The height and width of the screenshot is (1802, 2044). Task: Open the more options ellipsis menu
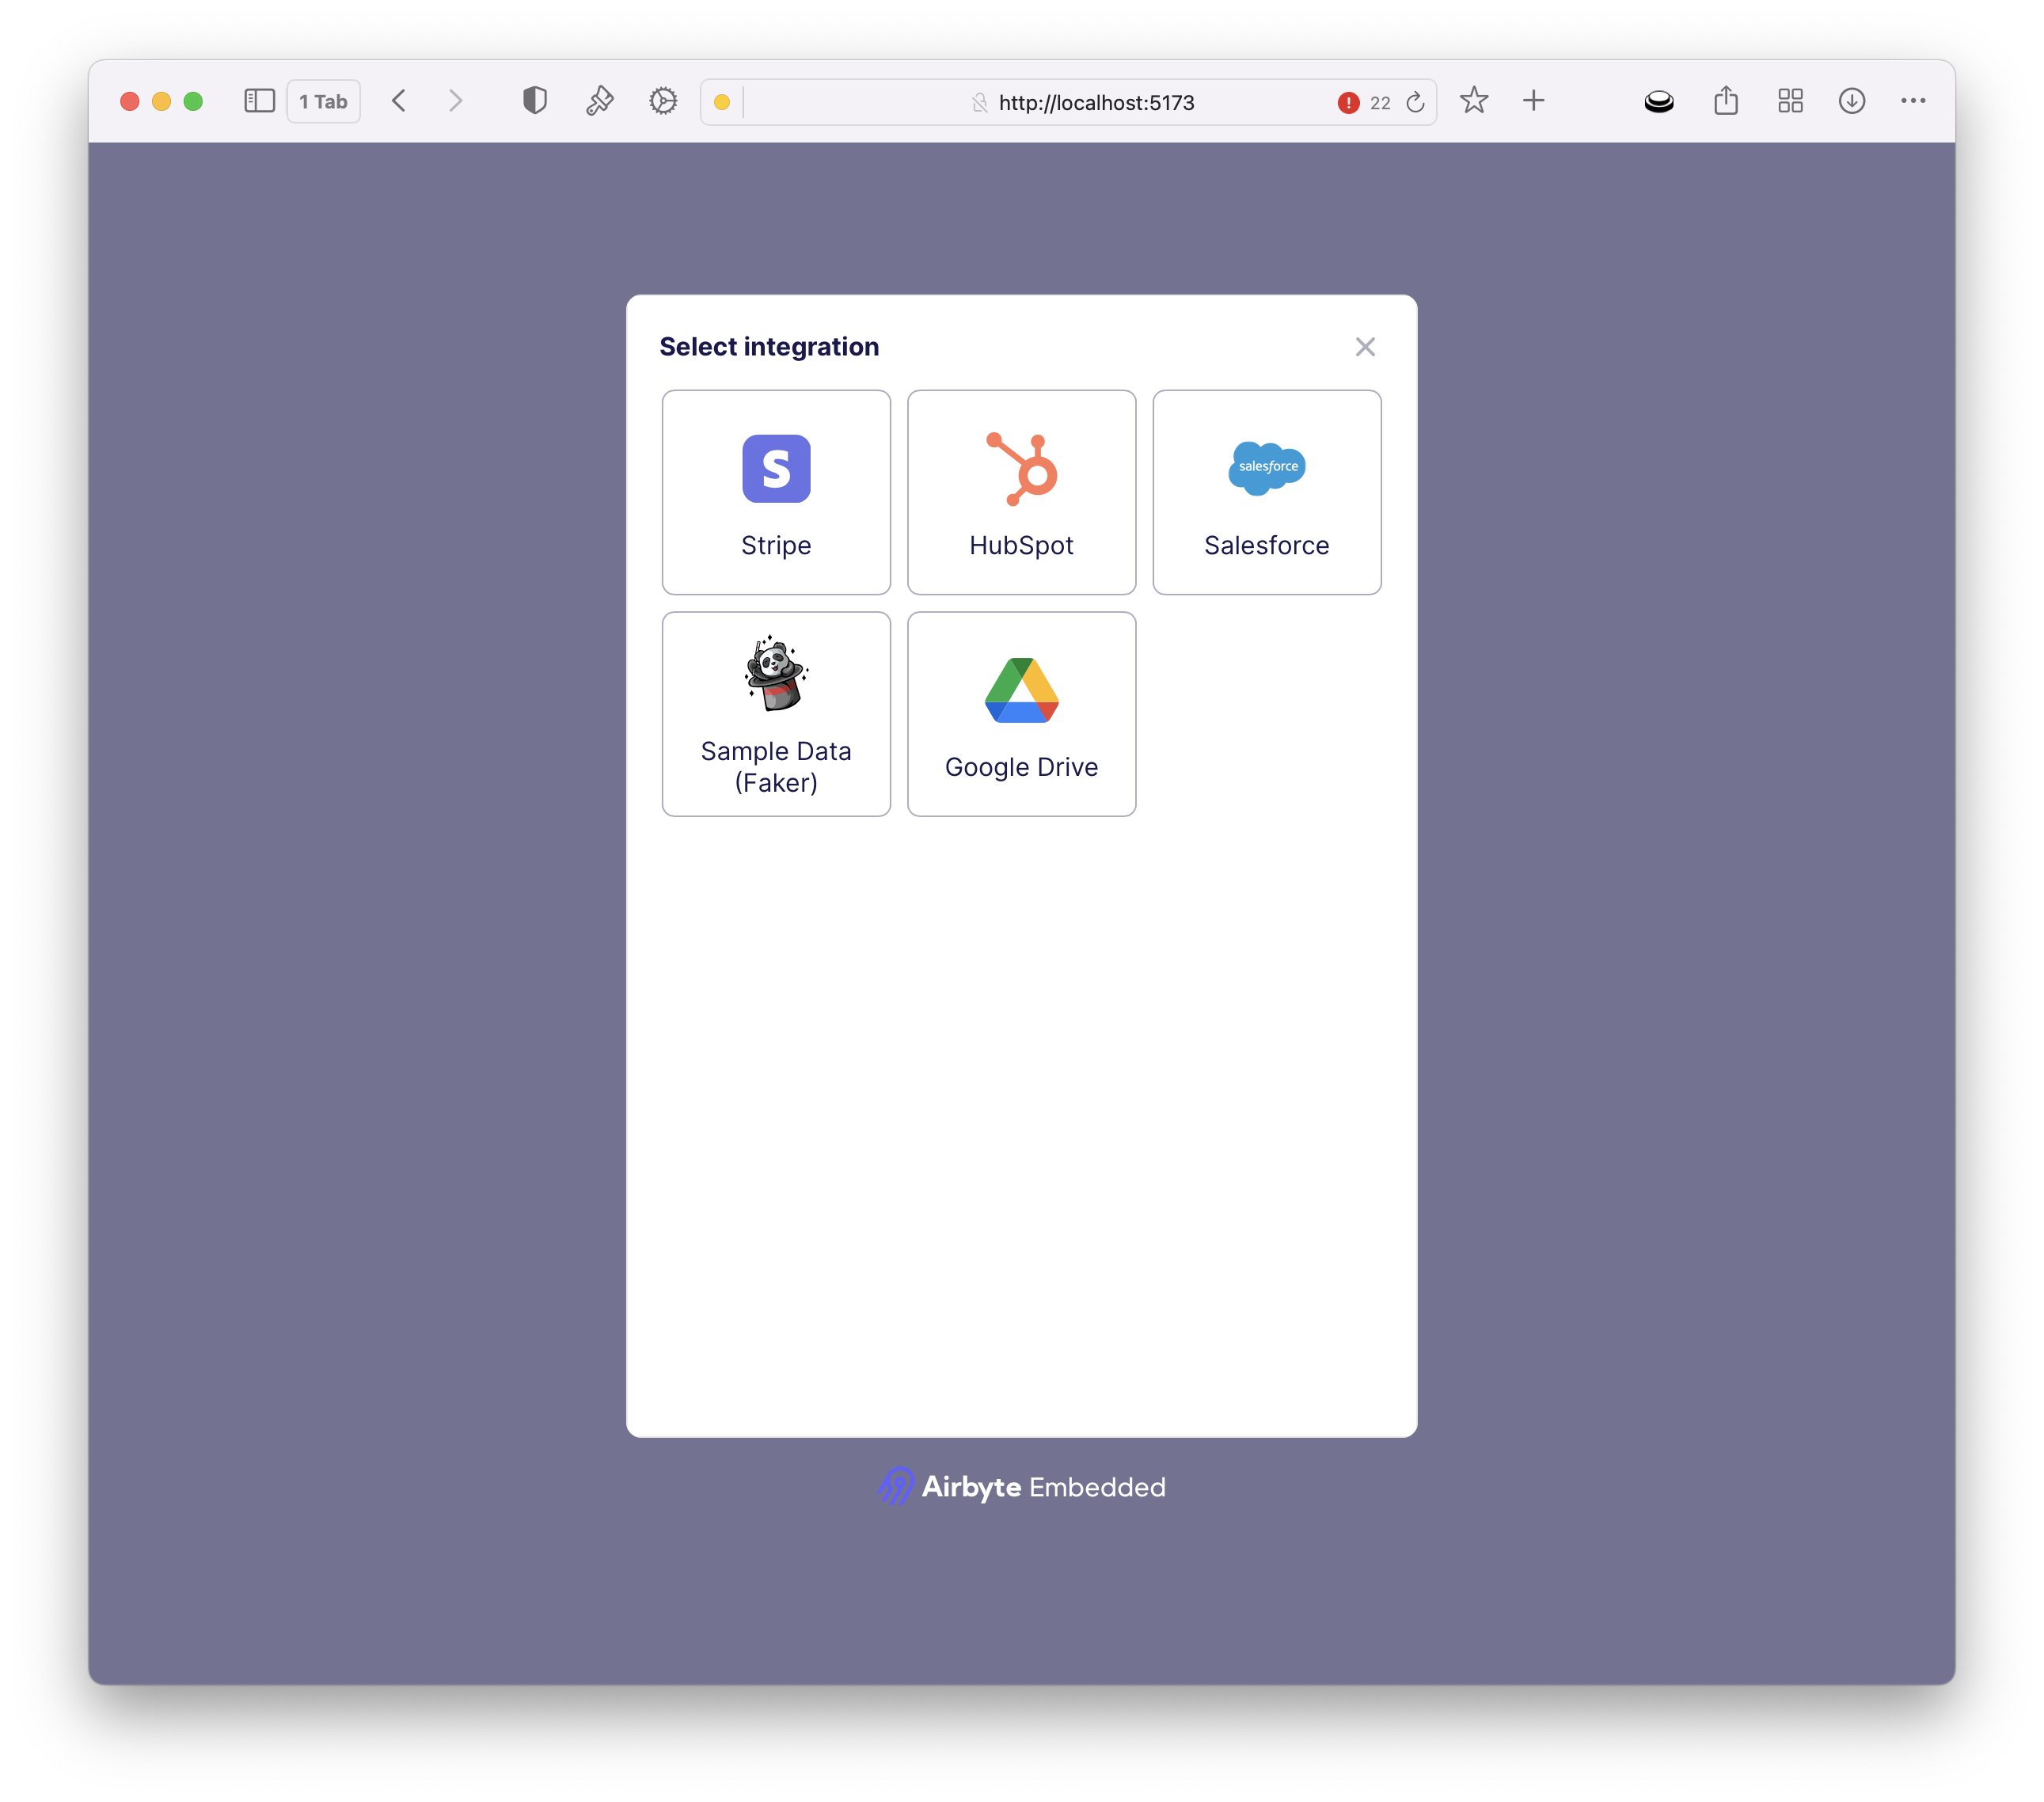point(1913,101)
